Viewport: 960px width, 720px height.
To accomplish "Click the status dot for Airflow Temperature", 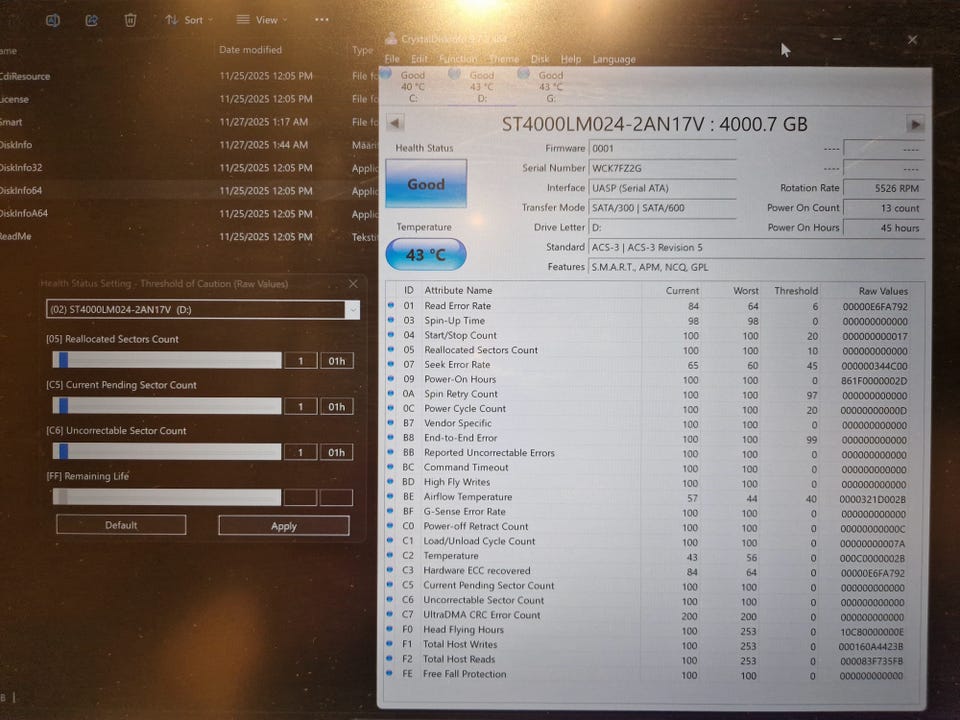I will click(390, 496).
